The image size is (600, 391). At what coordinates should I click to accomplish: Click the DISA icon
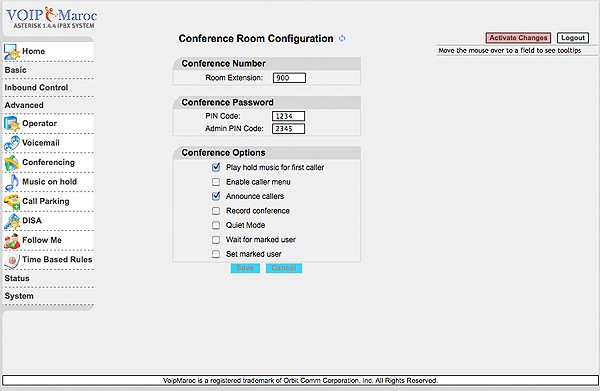point(11,221)
